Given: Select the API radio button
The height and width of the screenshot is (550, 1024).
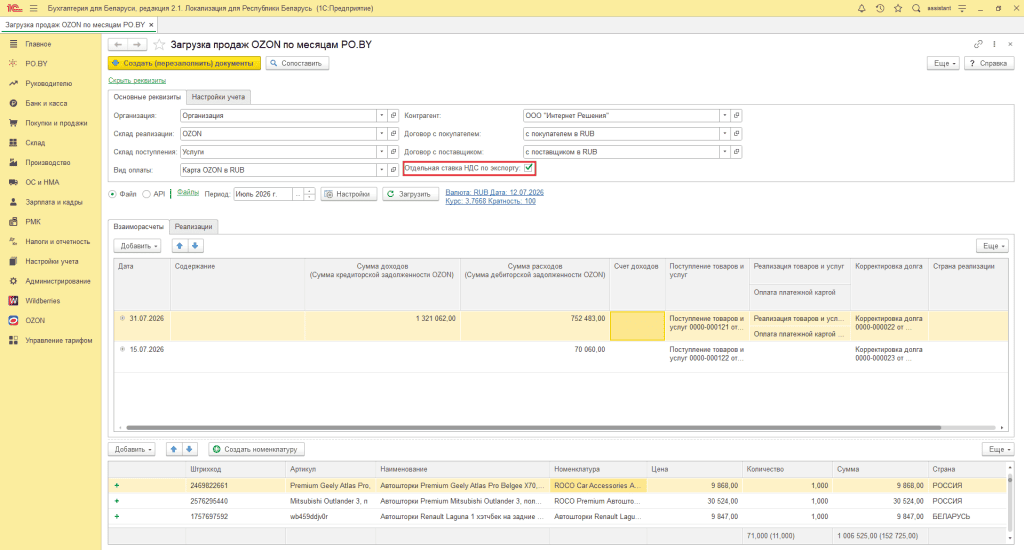Looking at the screenshot, I should [146, 194].
